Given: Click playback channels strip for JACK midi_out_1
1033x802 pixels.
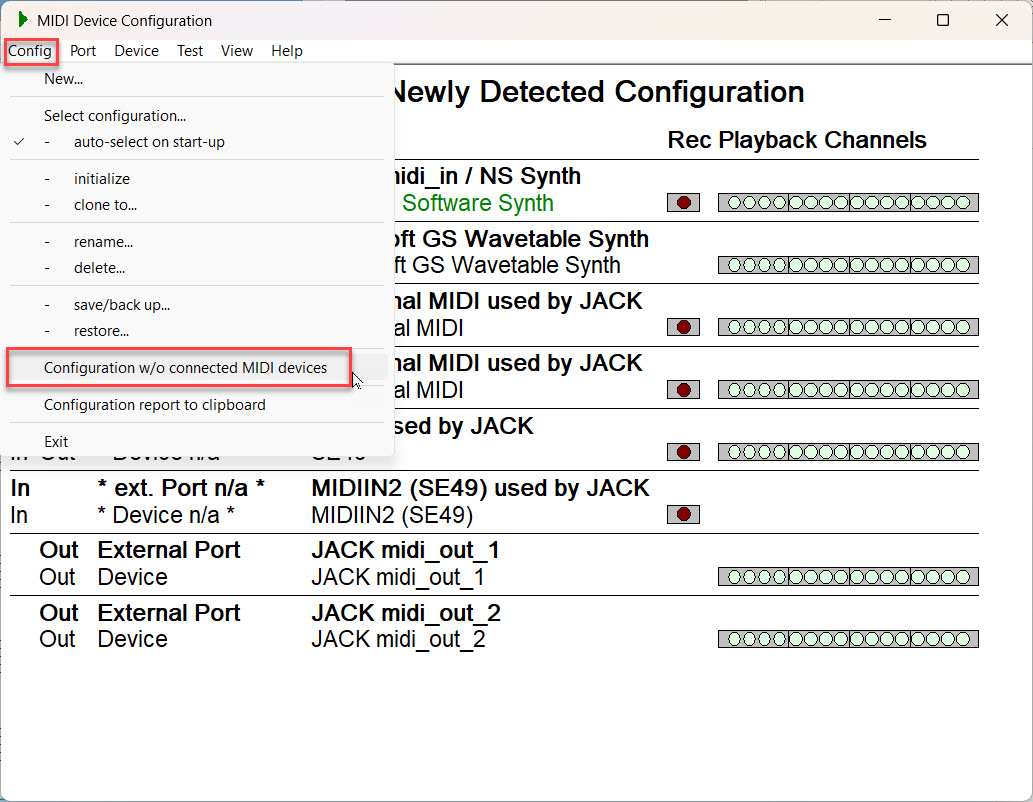Looking at the screenshot, I should point(848,577).
